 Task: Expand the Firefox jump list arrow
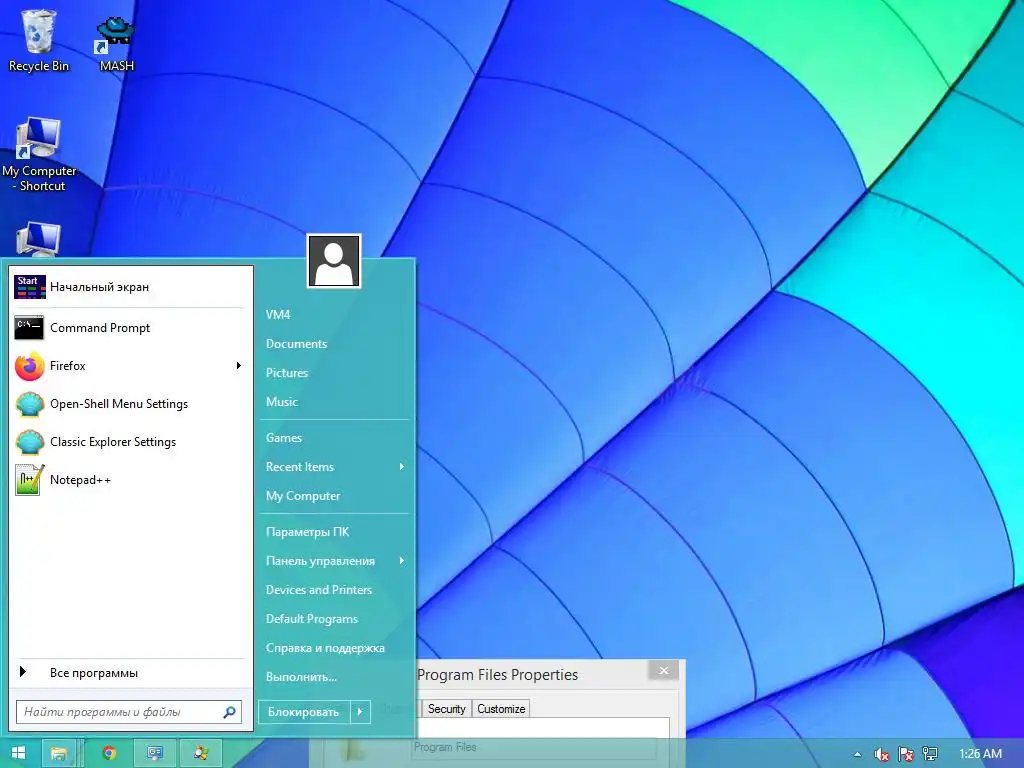click(x=239, y=366)
